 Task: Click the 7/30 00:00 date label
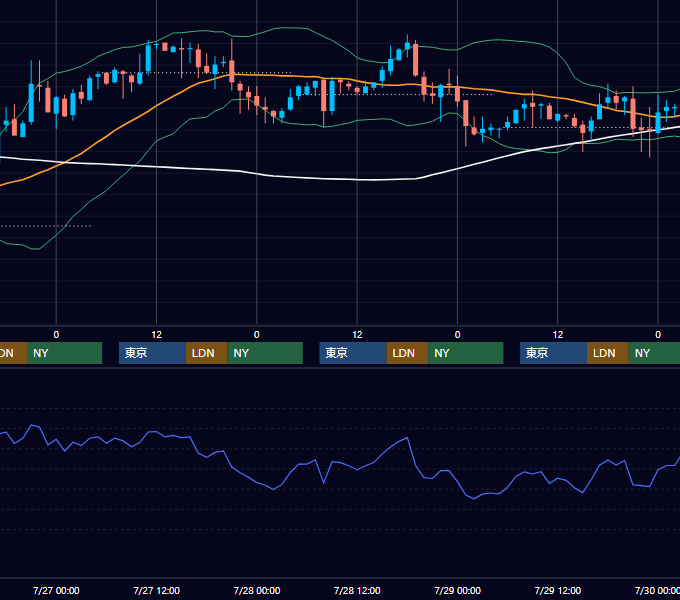[x=657, y=590]
